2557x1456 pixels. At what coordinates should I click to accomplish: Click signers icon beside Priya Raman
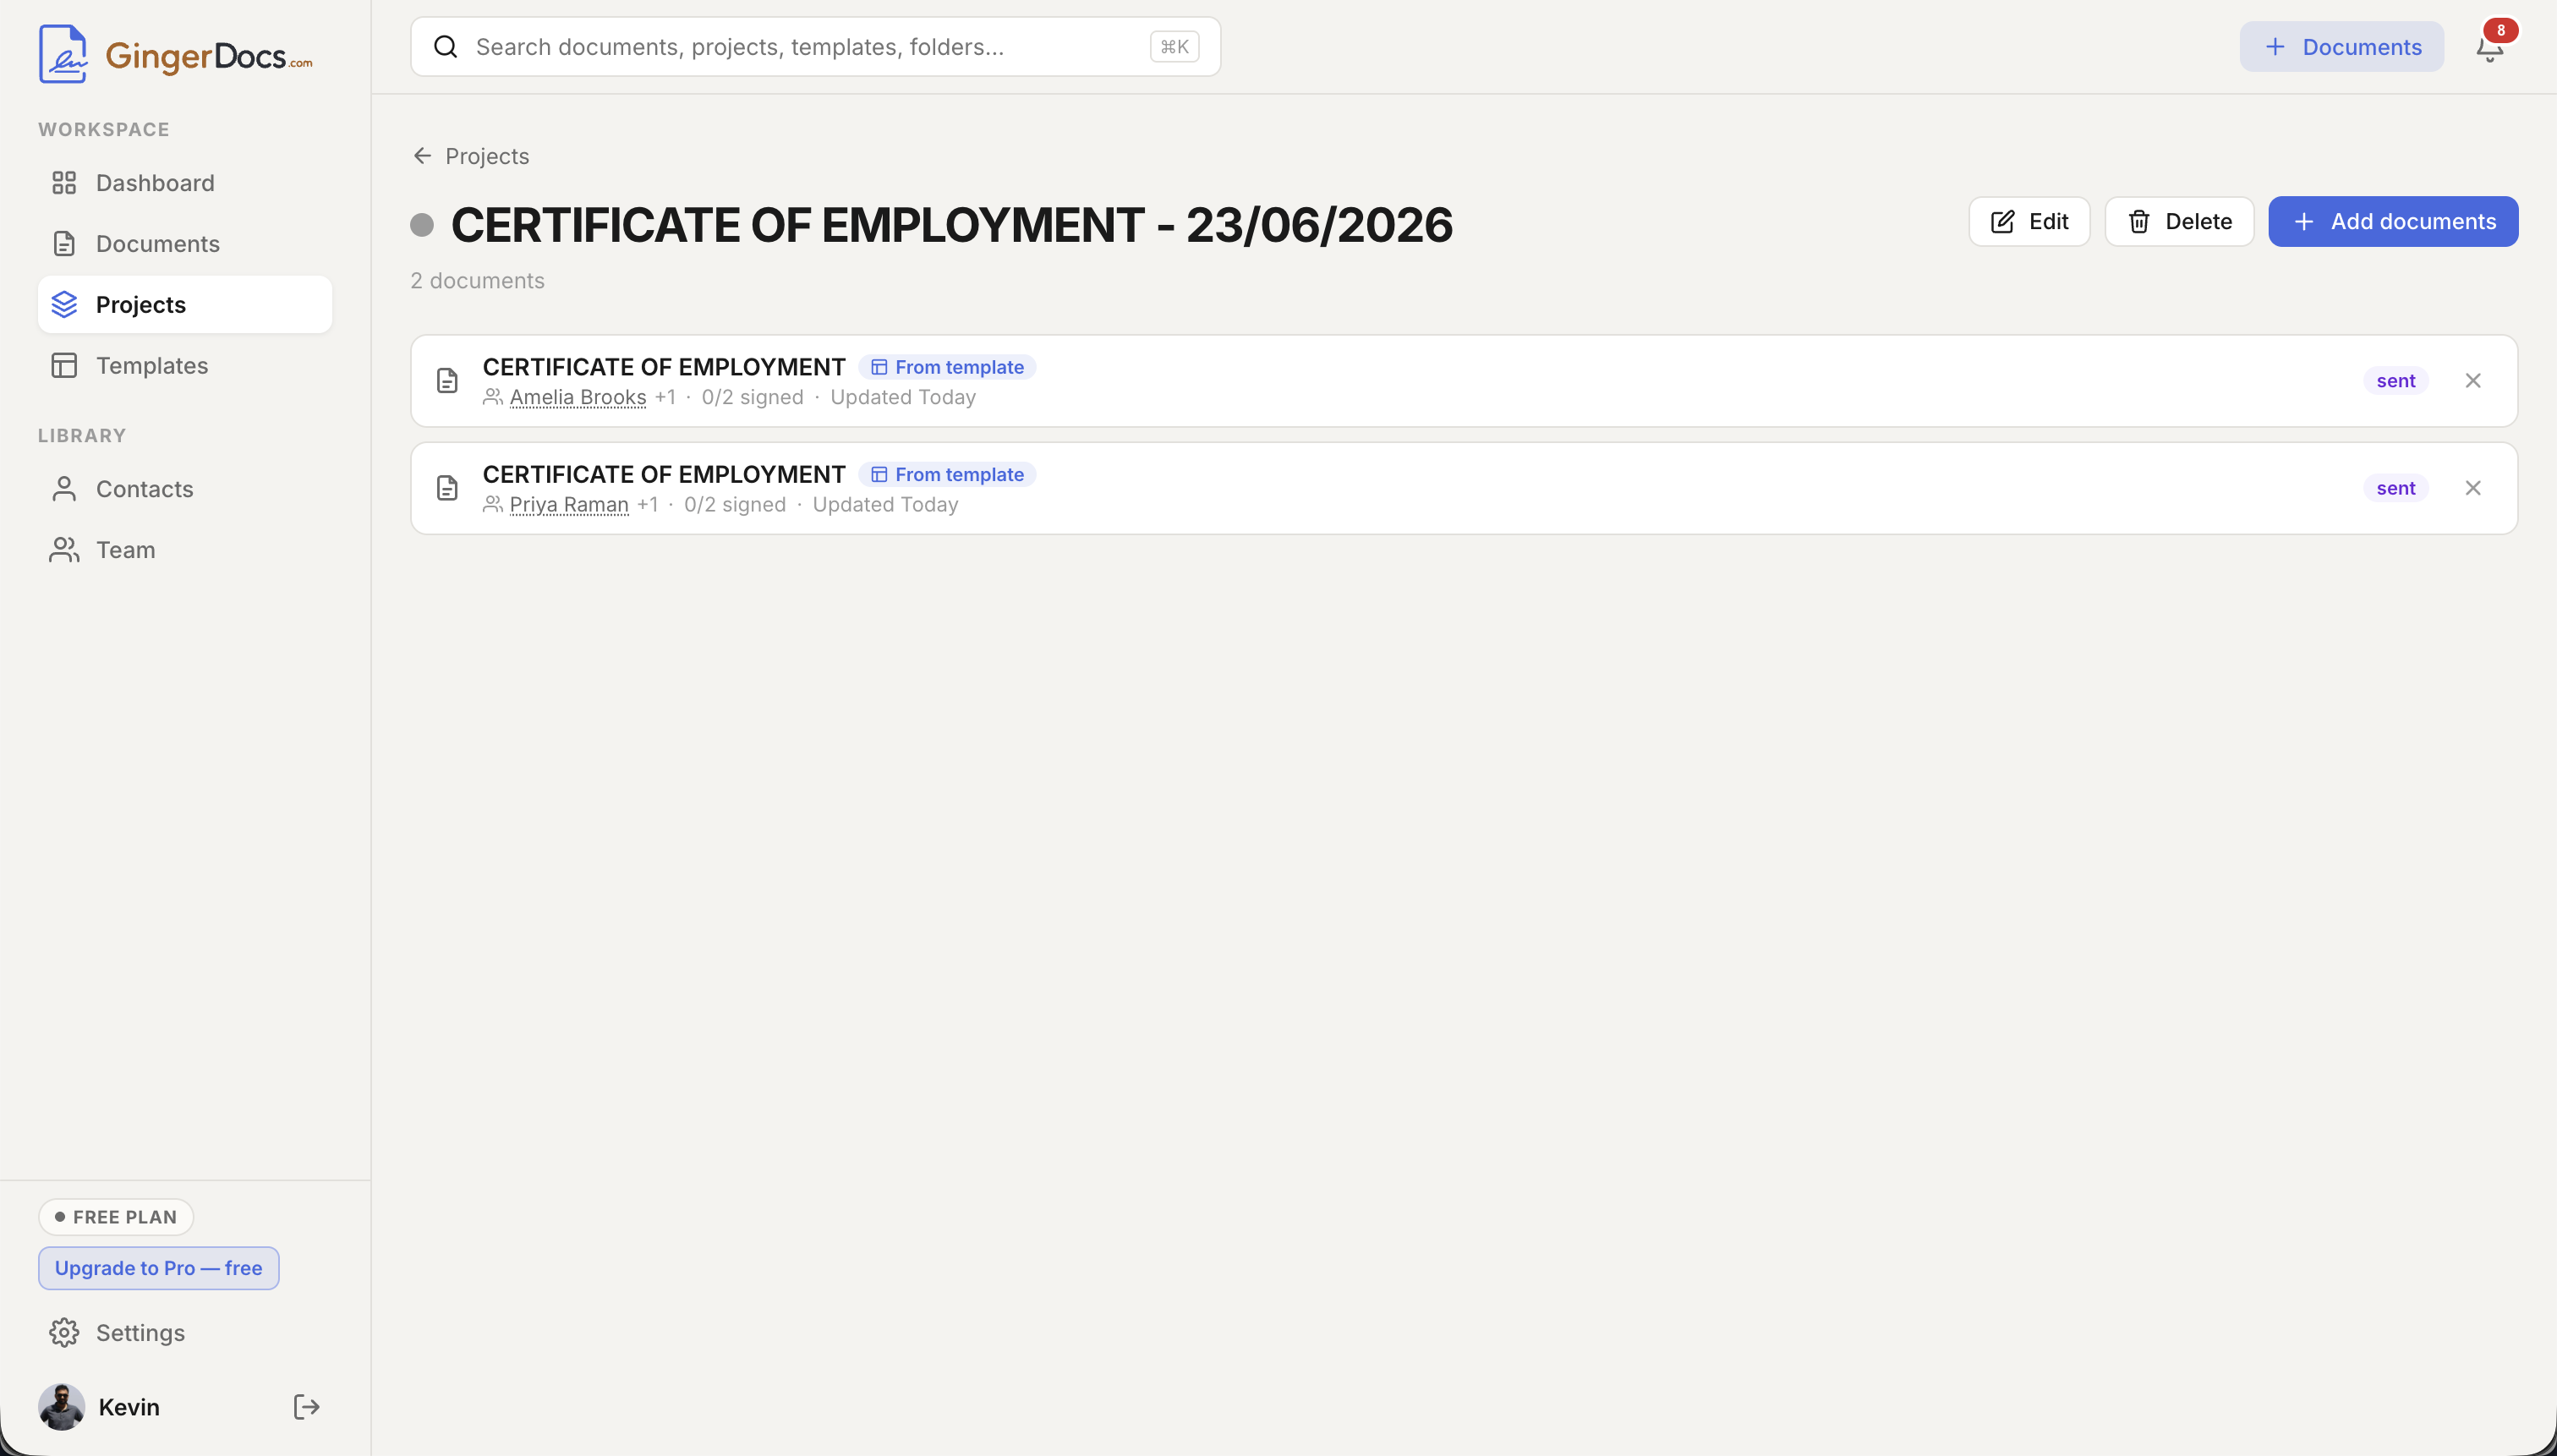pos(492,504)
